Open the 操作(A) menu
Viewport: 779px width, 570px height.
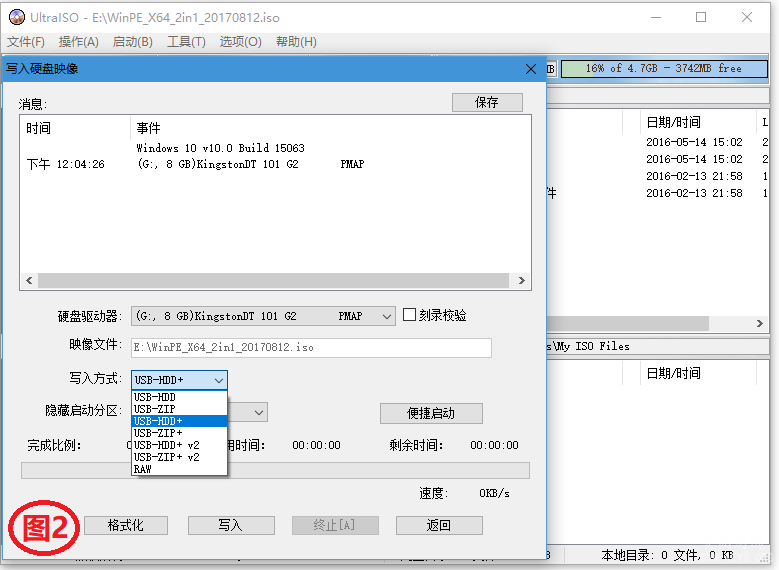tap(78, 42)
